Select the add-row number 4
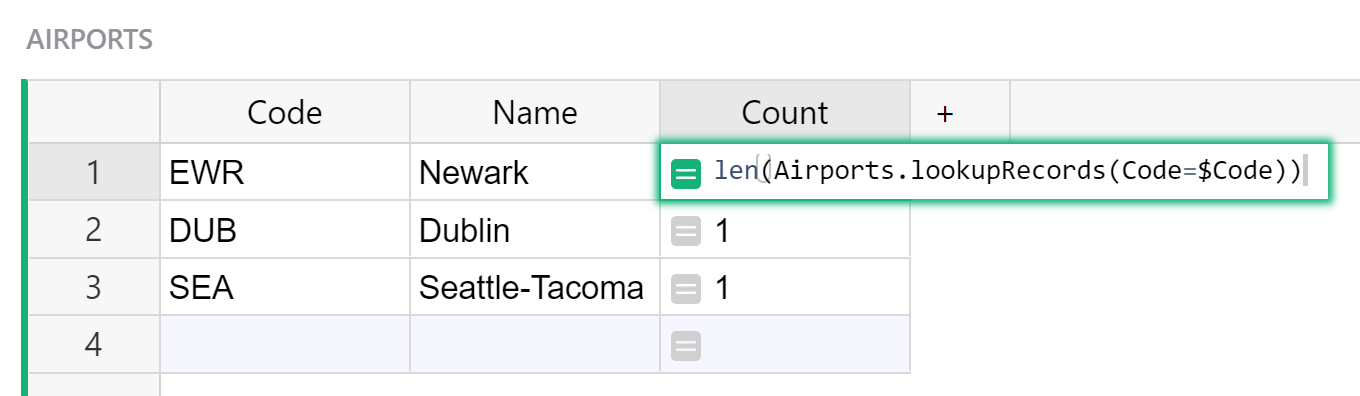The width and height of the screenshot is (1360, 396). point(94,345)
